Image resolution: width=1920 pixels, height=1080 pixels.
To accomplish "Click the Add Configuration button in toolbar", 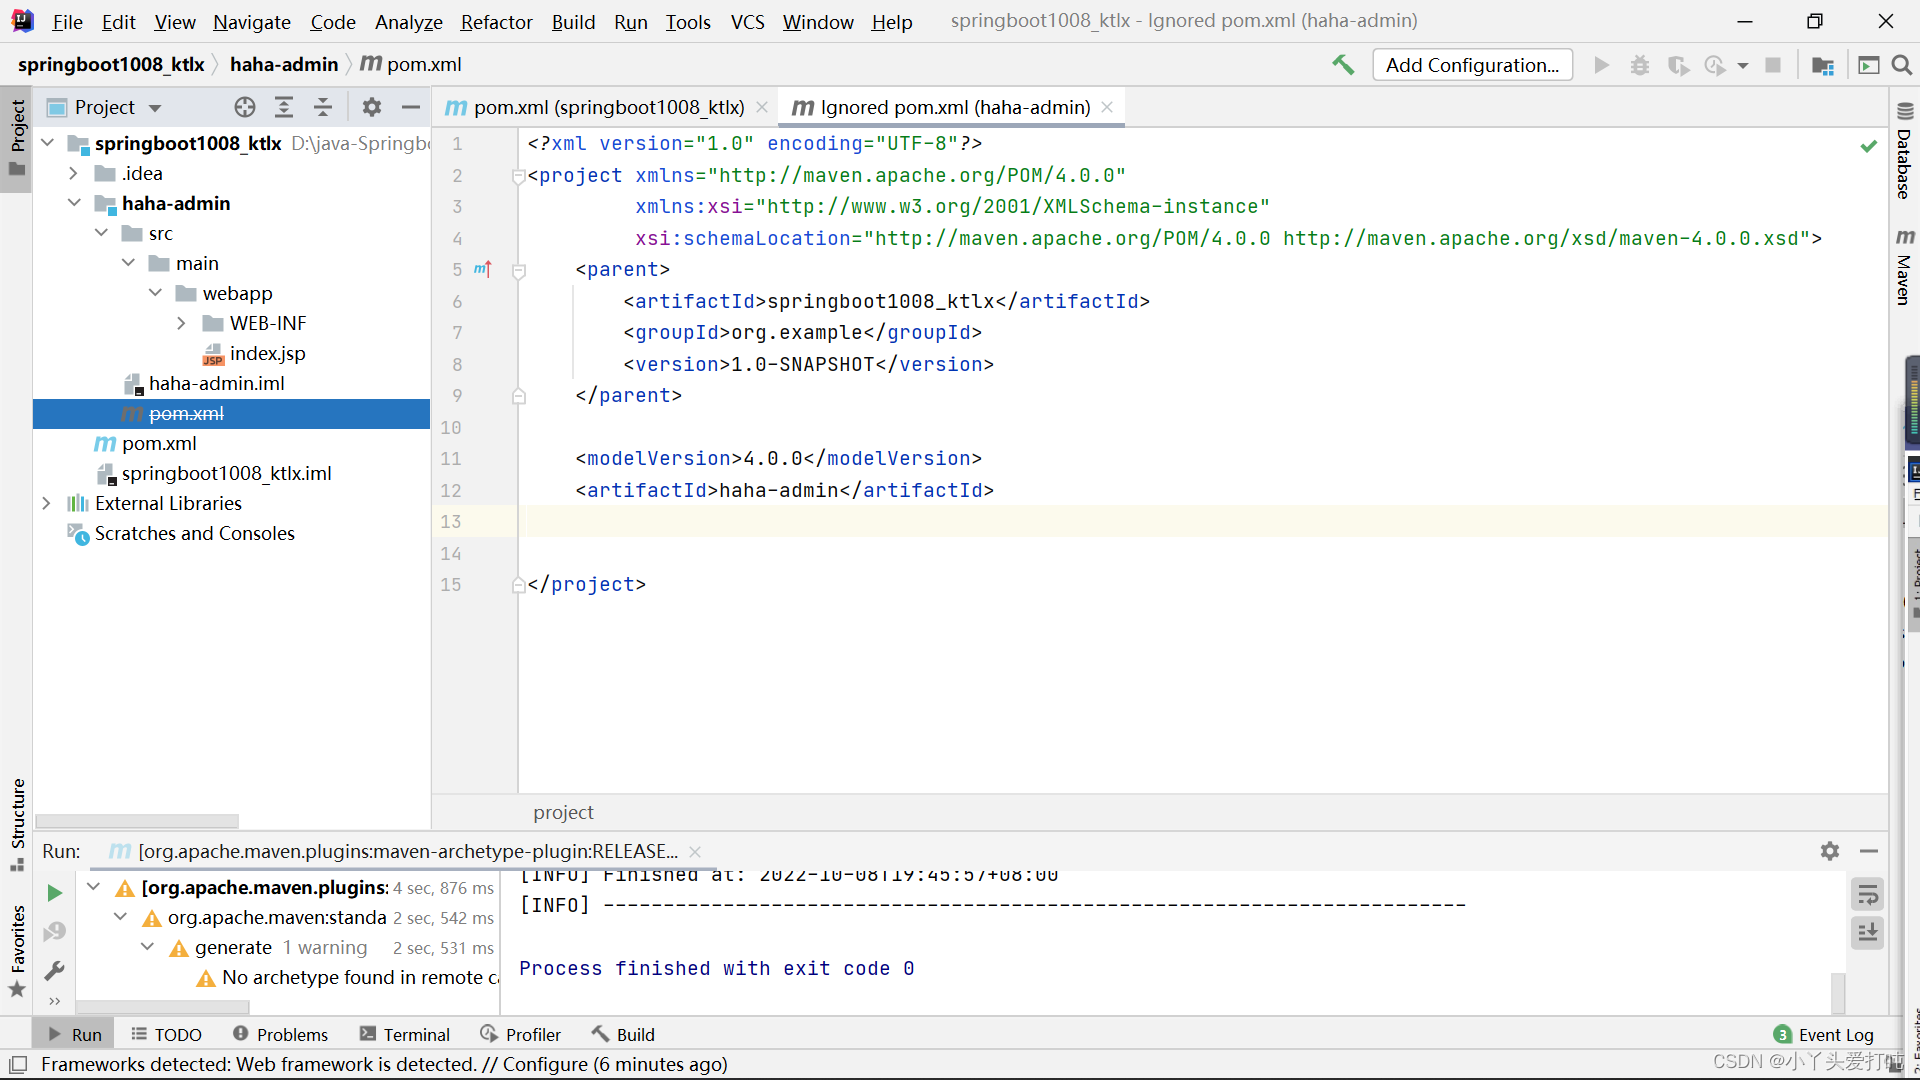I will (x=1470, y=63).
